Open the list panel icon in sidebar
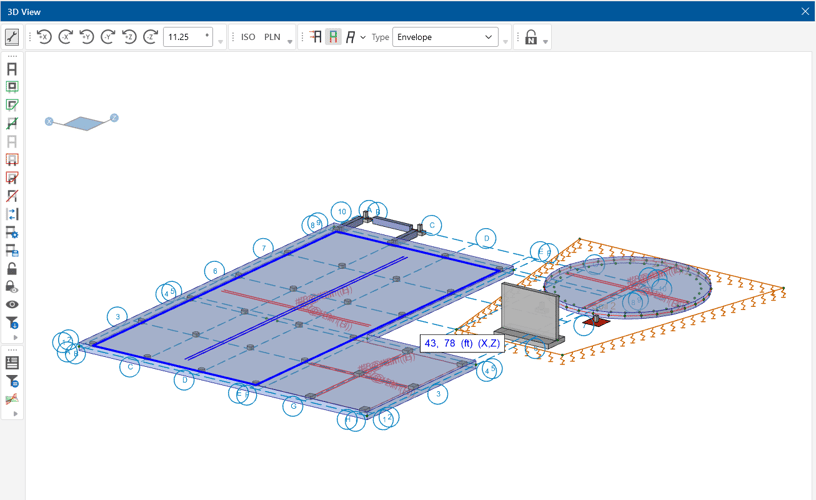 [12, 363]
